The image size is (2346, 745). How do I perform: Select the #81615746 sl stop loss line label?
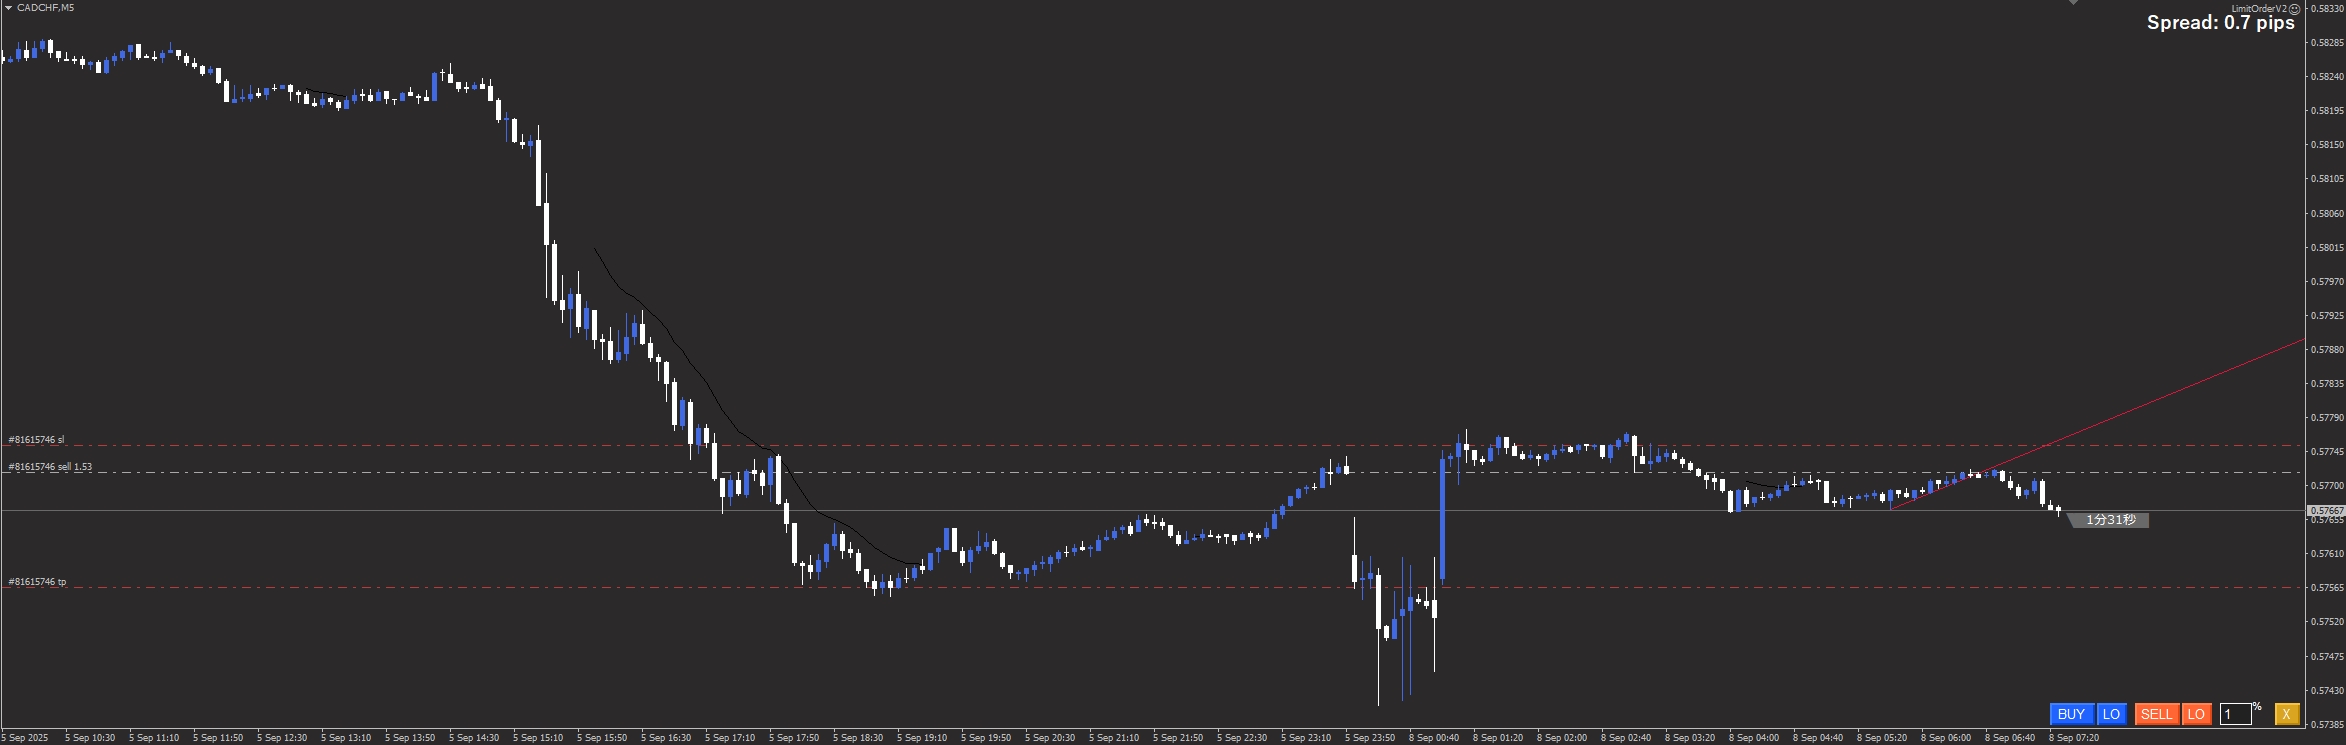(36, 440)
